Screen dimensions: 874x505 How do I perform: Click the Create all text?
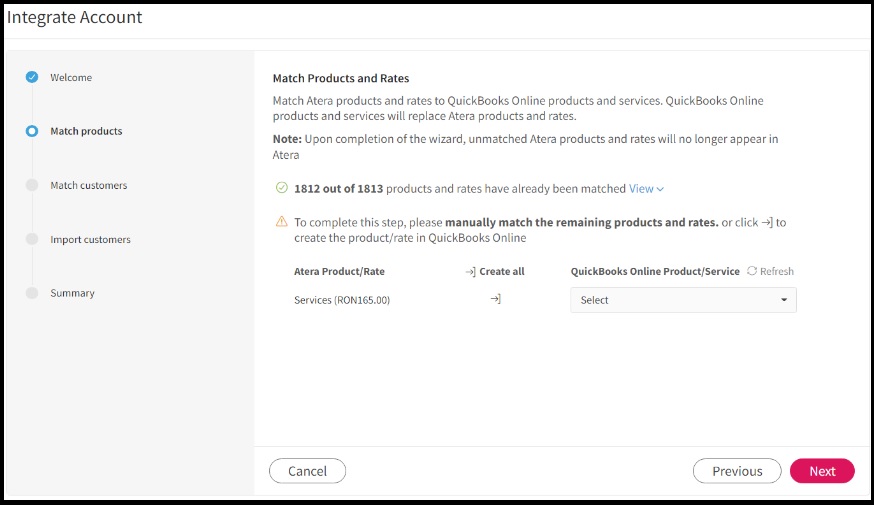[502, 271]
